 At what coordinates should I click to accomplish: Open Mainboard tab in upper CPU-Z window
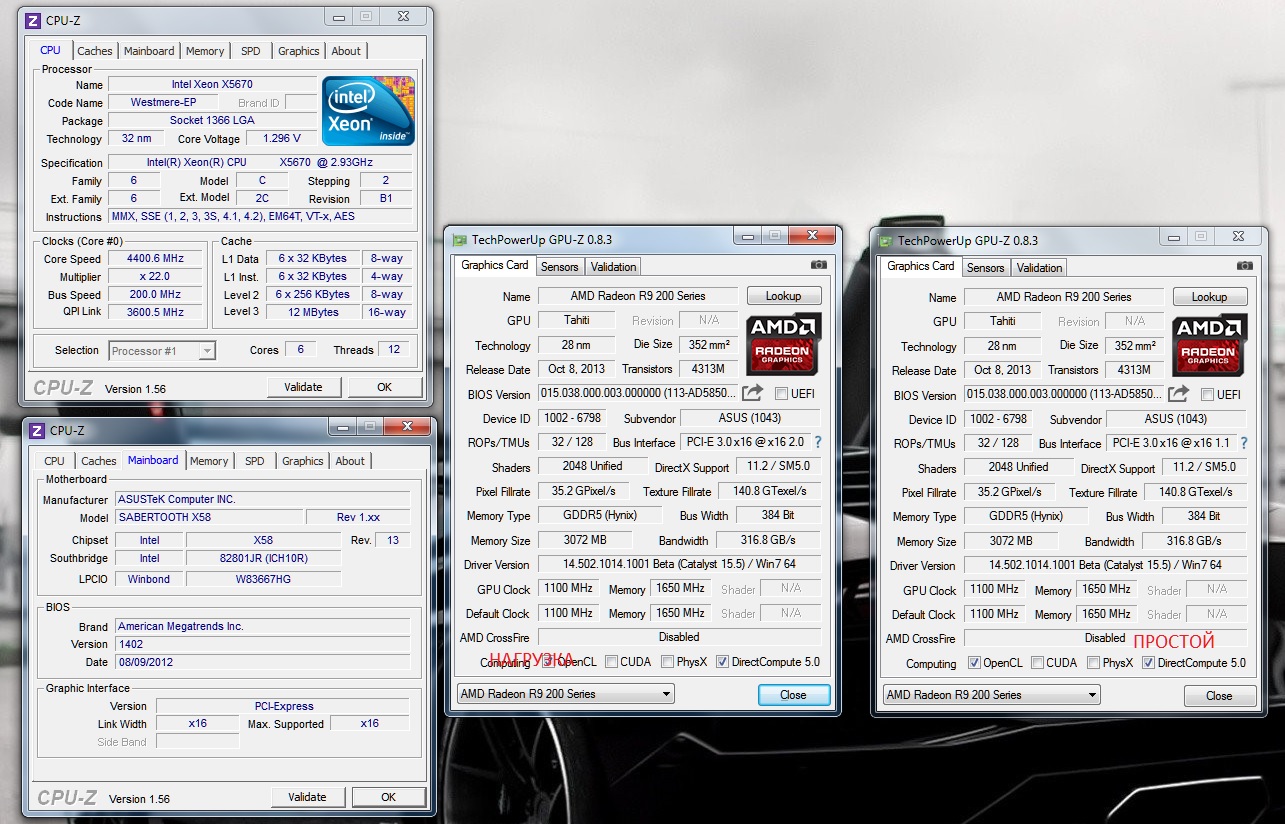149,51
